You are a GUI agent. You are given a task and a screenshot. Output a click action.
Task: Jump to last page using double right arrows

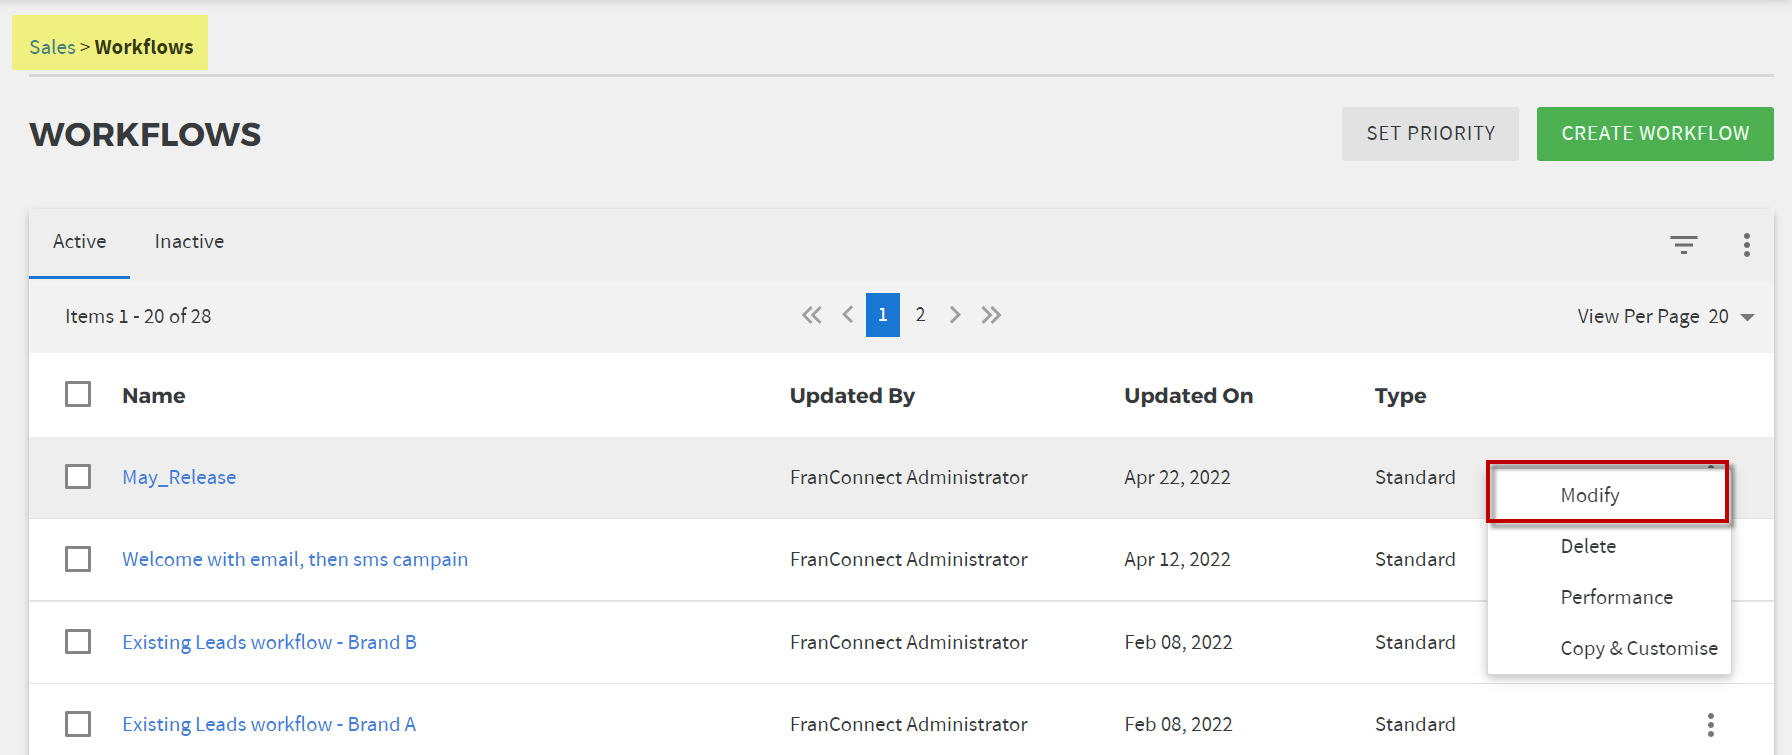pos(991,315)
